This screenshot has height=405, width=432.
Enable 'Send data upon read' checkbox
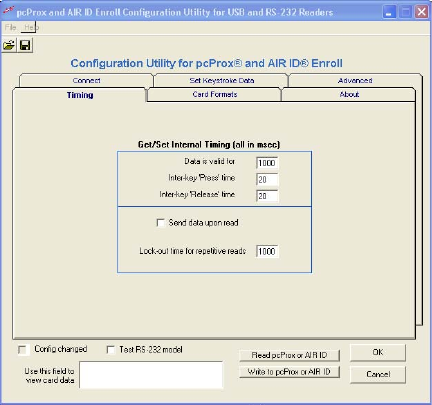coord(161,223)
